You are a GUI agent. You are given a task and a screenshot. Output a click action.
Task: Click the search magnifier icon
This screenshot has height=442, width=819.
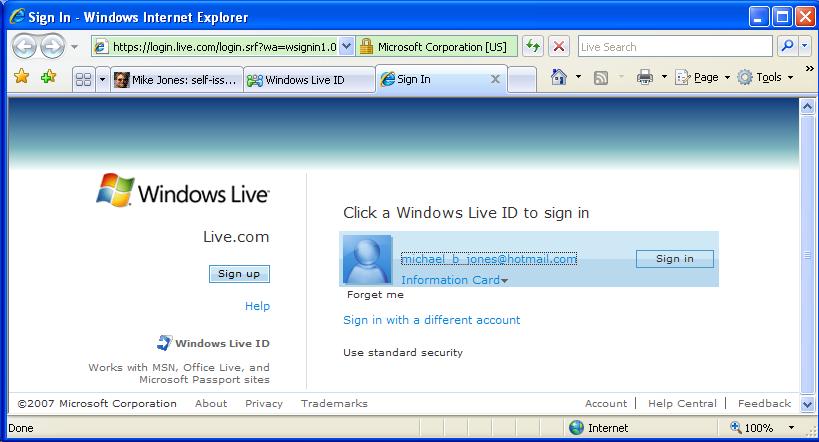pyautogui.click(x=787, y=47)
